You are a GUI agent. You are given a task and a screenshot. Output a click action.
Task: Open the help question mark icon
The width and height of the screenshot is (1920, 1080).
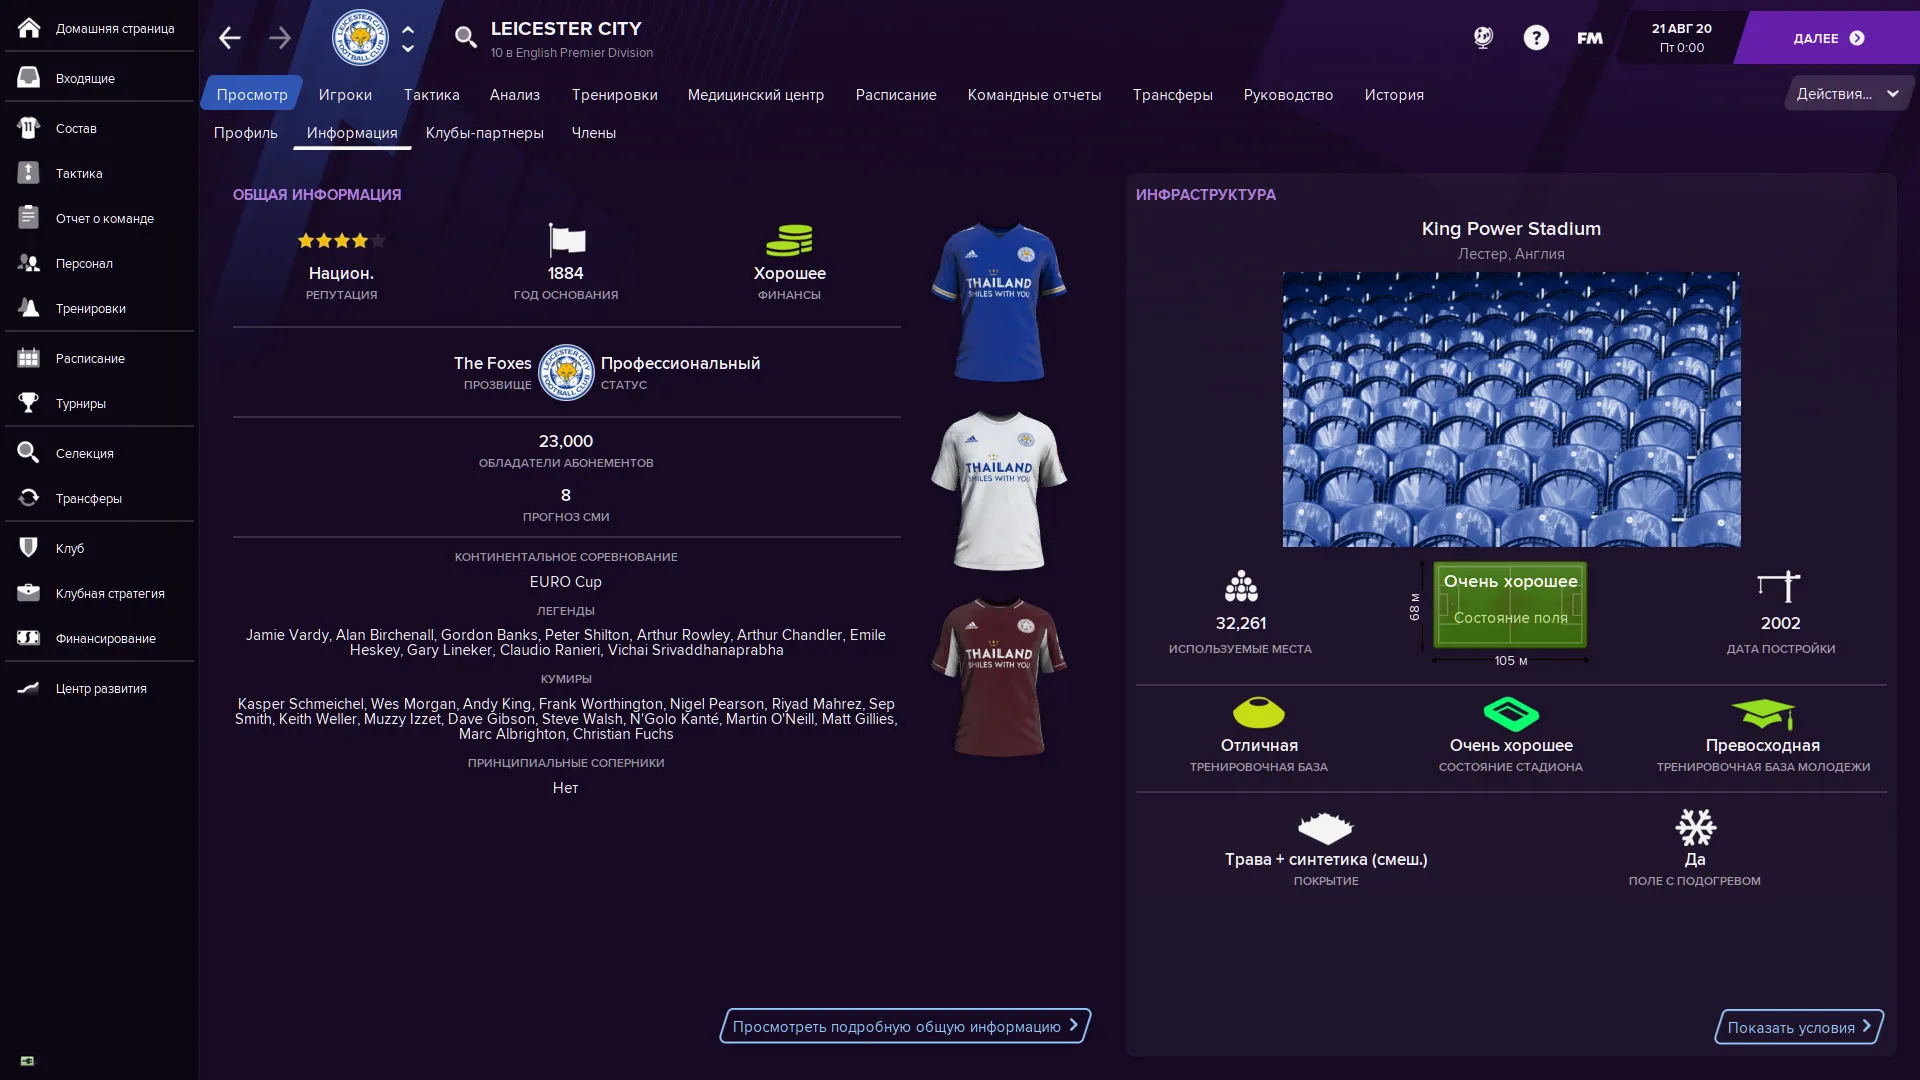coord(1536,38)
